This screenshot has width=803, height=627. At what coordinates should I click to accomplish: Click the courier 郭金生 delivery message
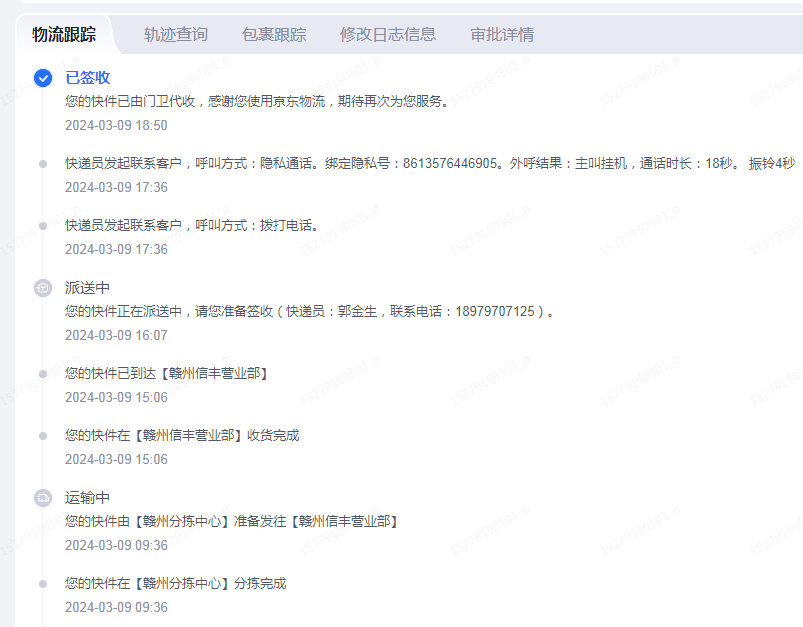309,311
